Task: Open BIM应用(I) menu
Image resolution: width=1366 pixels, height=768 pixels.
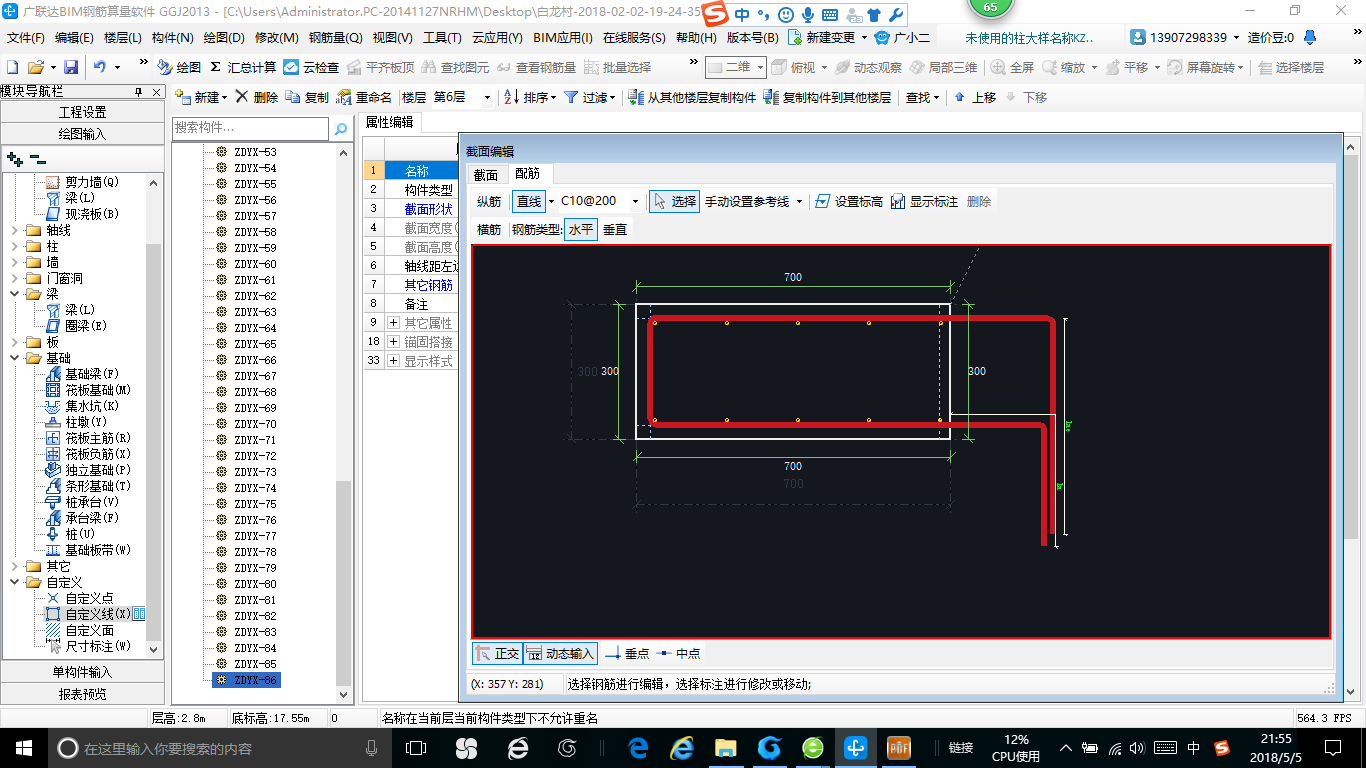Action: click(x=563, y=38)
